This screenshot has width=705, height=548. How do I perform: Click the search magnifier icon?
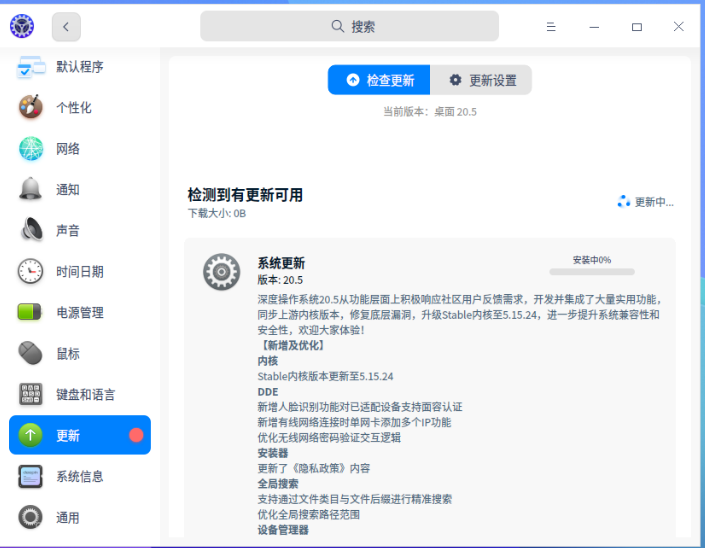coord(337,26)
